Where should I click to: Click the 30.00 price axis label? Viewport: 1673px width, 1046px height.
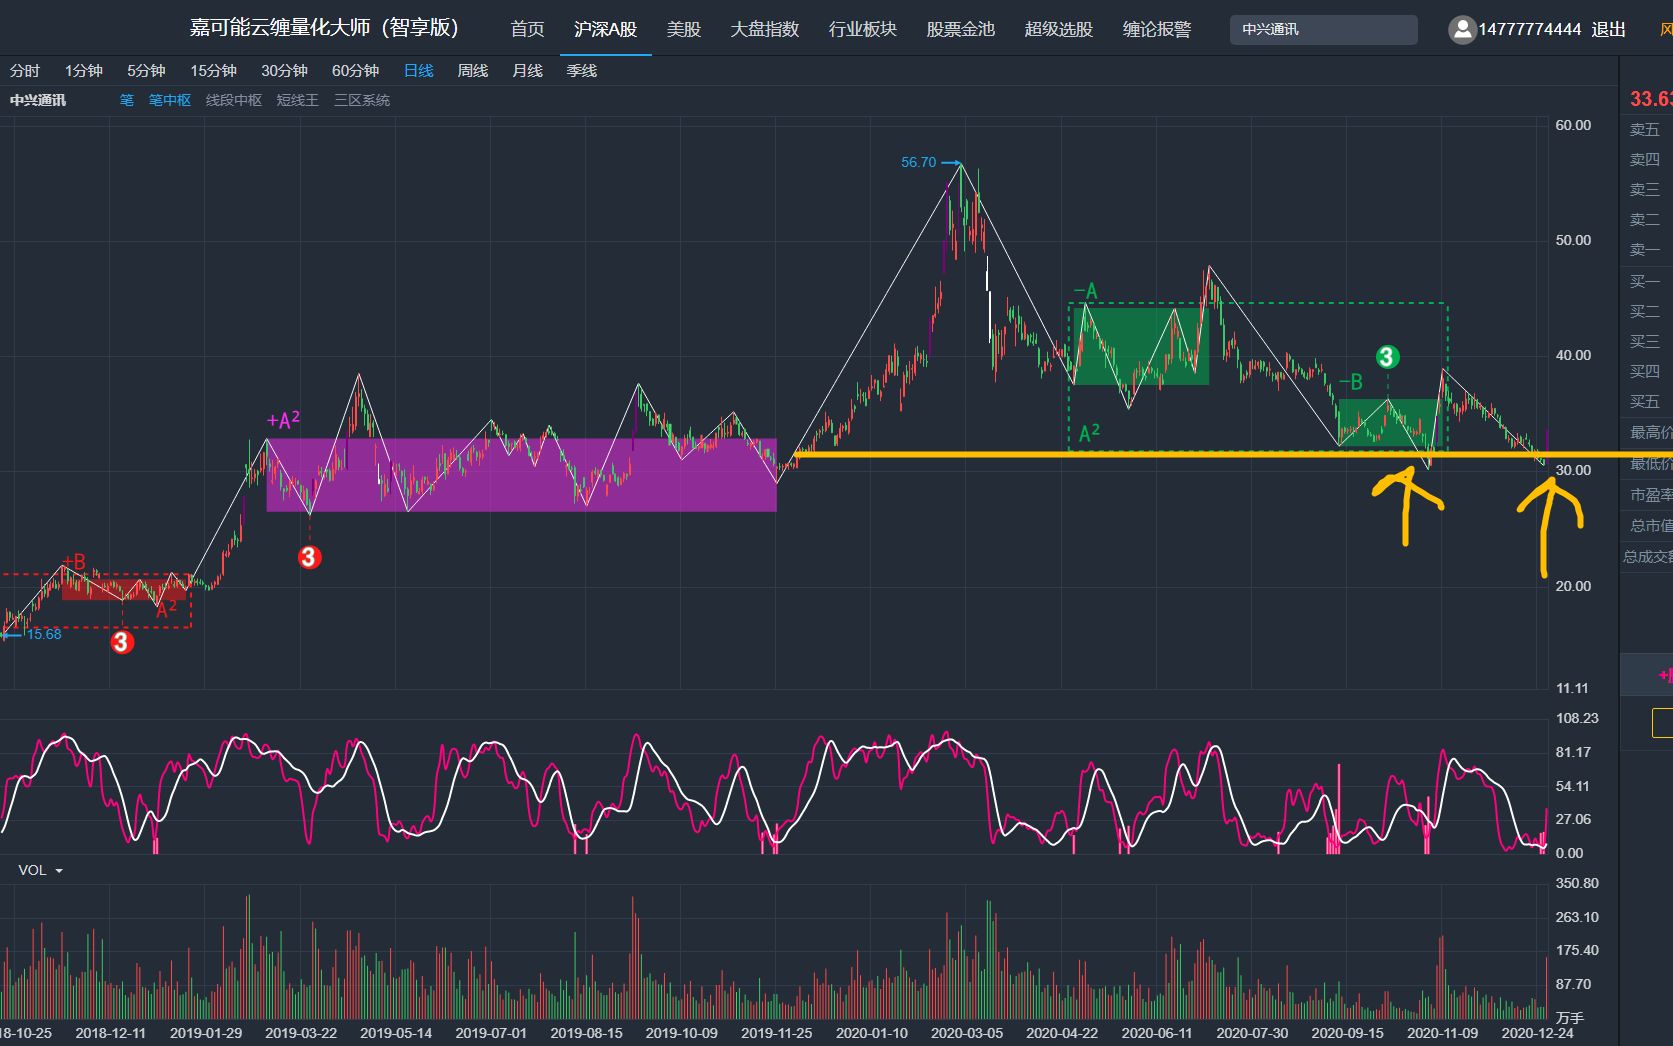1573,470
